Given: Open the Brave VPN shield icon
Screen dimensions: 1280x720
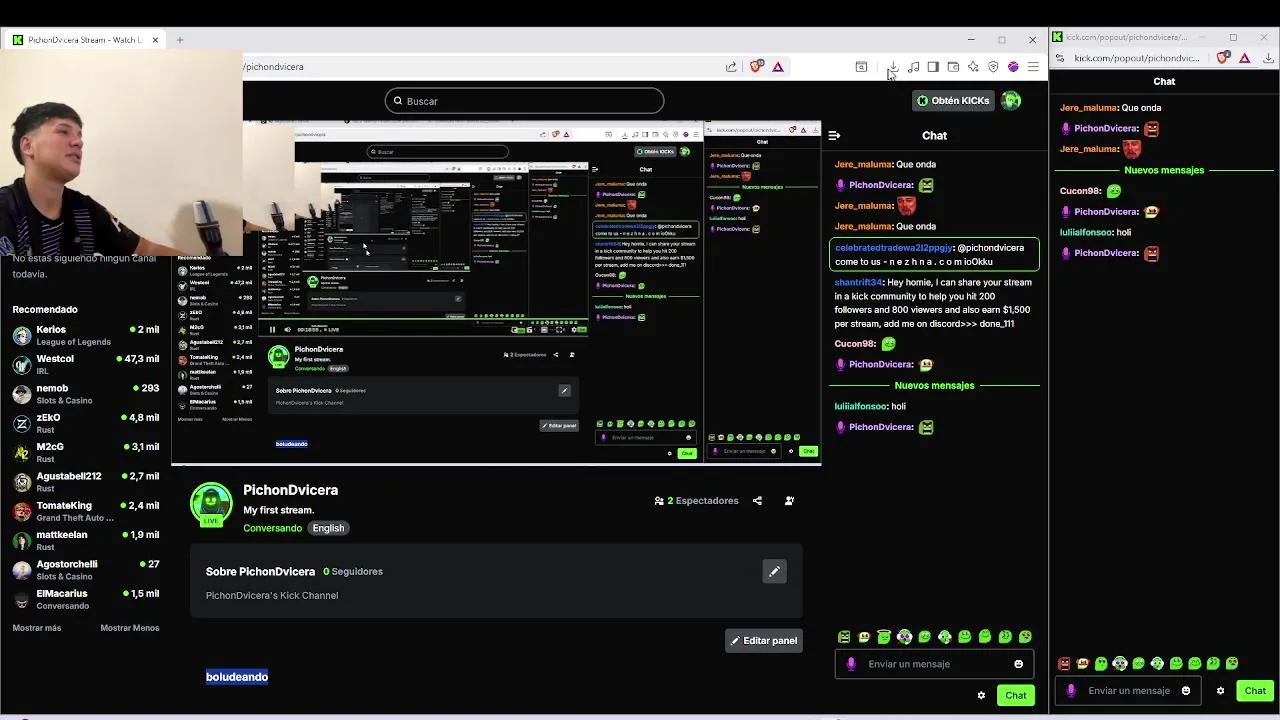Looking at the screenshot, I should (993, 67).
